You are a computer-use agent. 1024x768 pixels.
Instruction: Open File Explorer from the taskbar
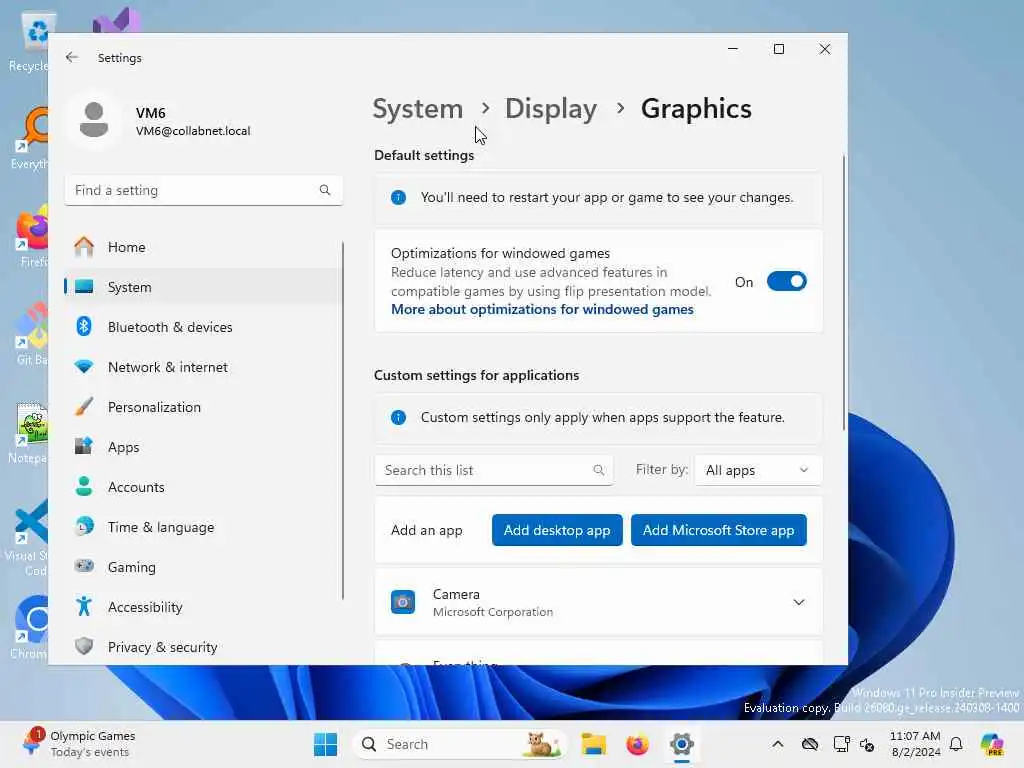(x=594, y=744)
